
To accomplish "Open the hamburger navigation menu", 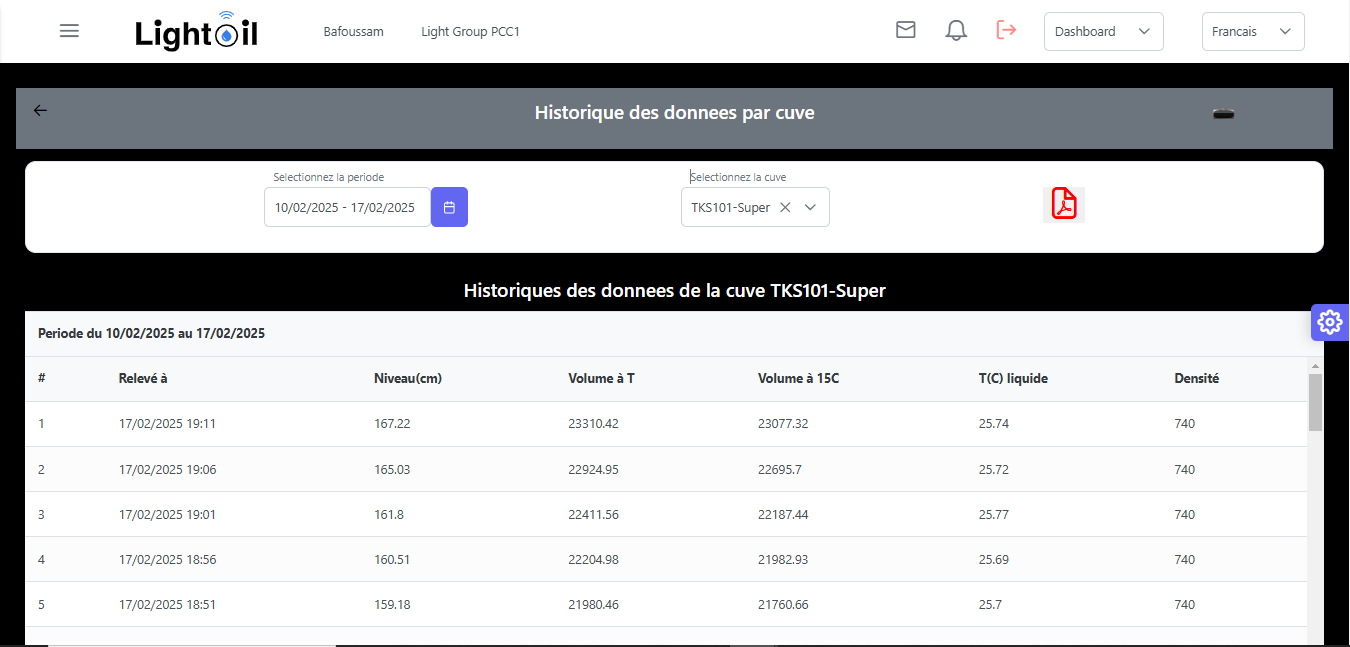I will (x=69, y=31).
